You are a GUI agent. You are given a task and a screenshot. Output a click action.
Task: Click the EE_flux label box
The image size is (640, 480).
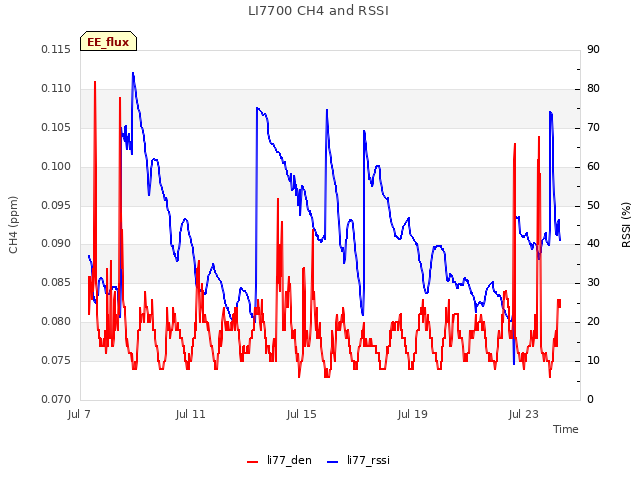[108, 41]
